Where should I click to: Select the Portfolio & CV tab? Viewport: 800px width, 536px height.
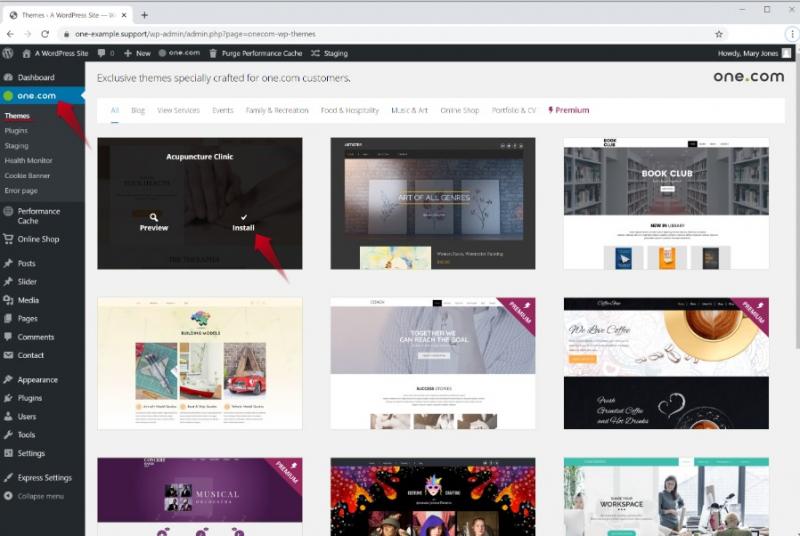[514, 110]
